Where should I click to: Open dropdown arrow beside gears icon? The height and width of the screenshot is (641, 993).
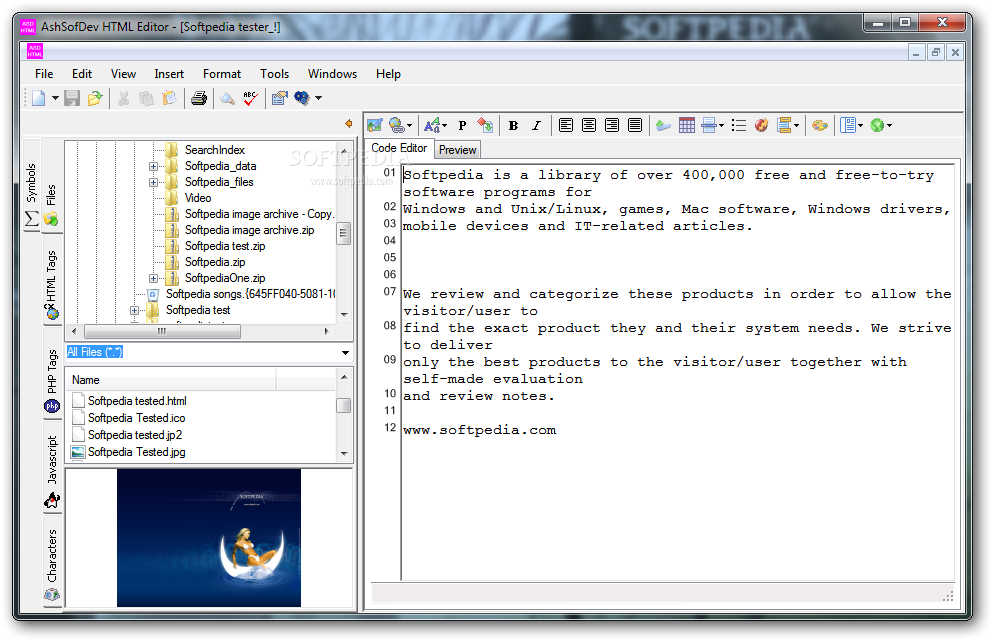[x=319, y=98]
